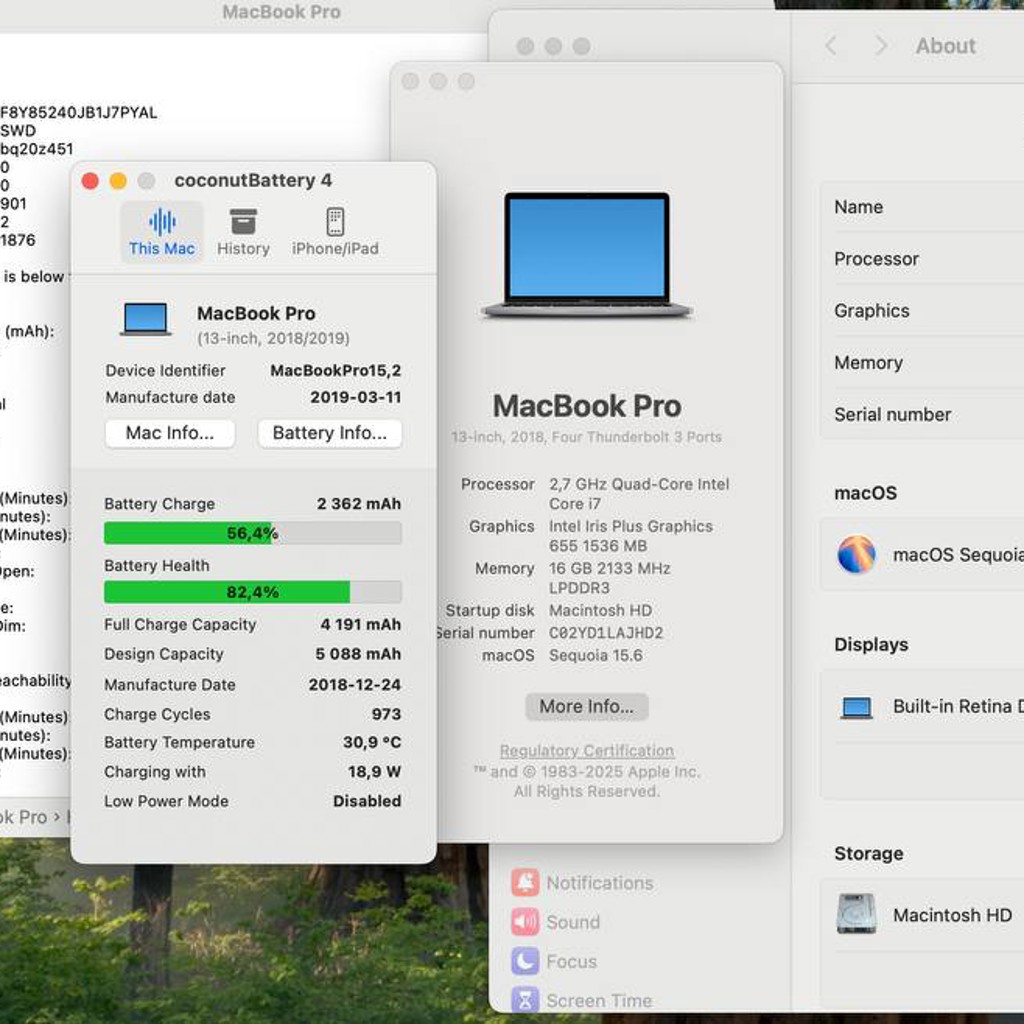The height and width of the screenshot is (1024, 1024).
Task: Close the coconutBattery window
Action: (x=90, y=181)
